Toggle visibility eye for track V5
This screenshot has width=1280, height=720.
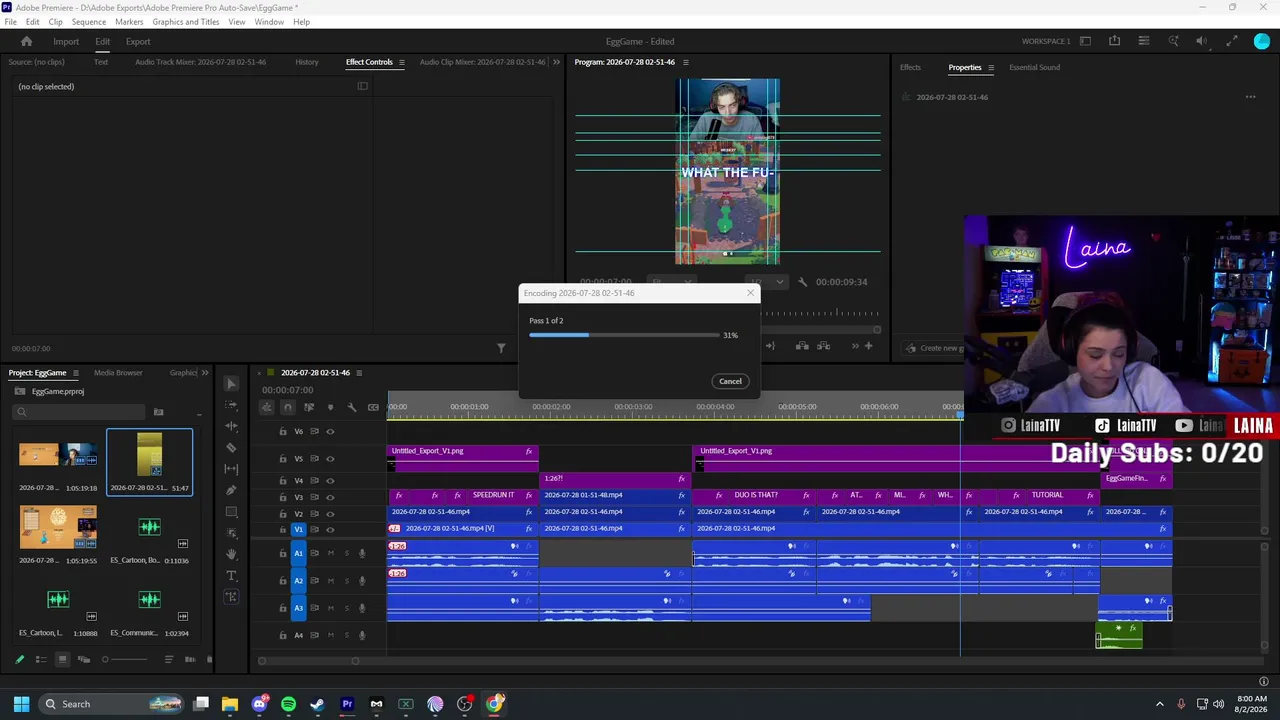coord(330,459)
